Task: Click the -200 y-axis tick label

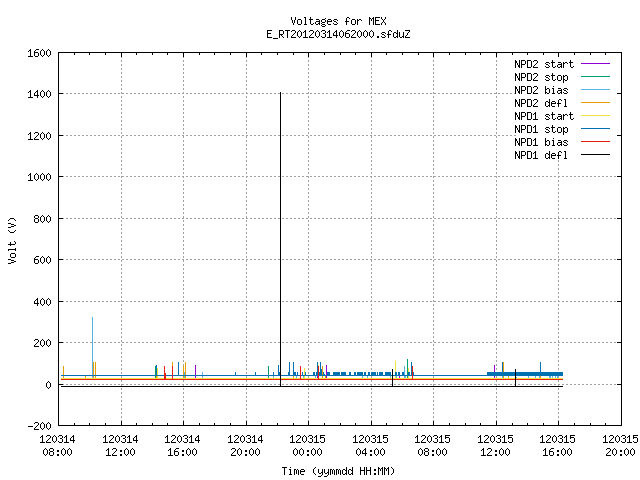Action: pyautogui.click(x=39, y=426)
